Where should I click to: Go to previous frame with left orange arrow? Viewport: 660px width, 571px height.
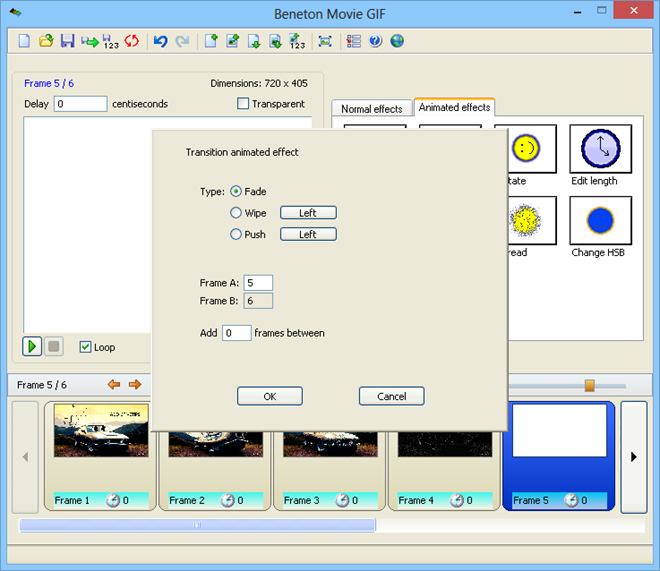(114, 385)
